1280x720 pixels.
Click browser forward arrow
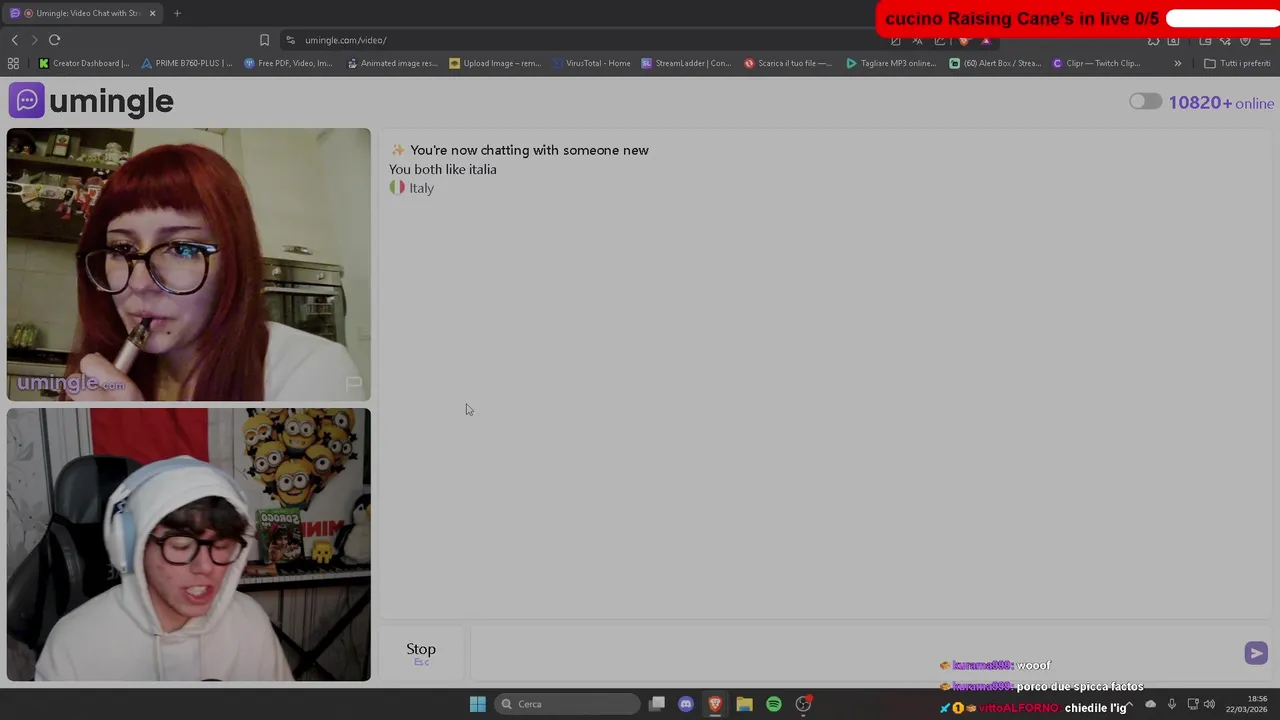34,40
